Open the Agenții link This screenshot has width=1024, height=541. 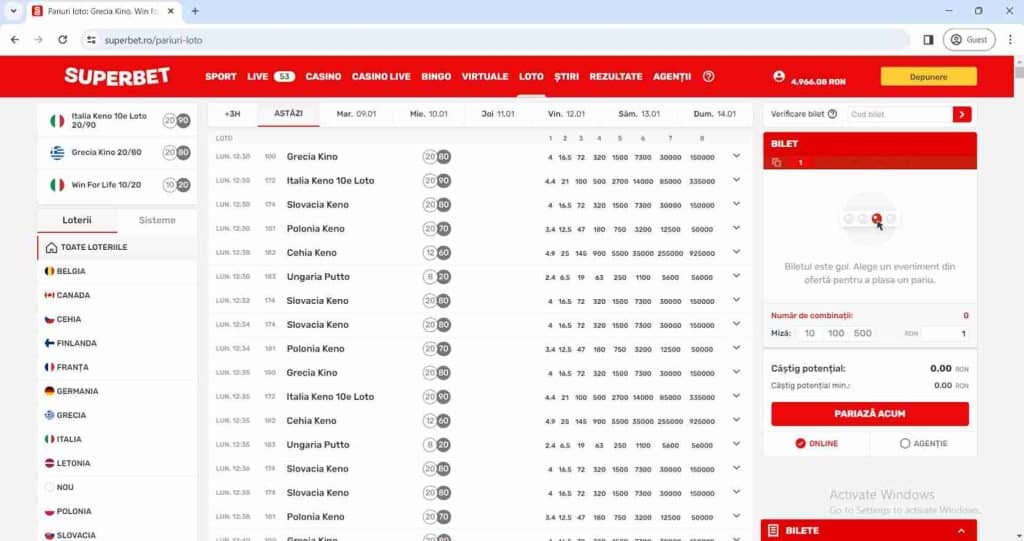pyautogui.click(x=672, y=76)
